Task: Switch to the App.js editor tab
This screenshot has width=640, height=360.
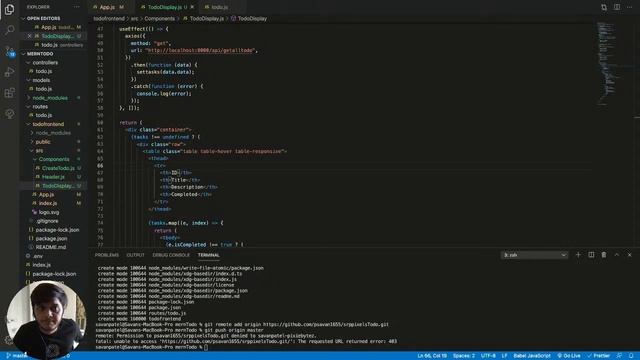Action: coord(107,7)
